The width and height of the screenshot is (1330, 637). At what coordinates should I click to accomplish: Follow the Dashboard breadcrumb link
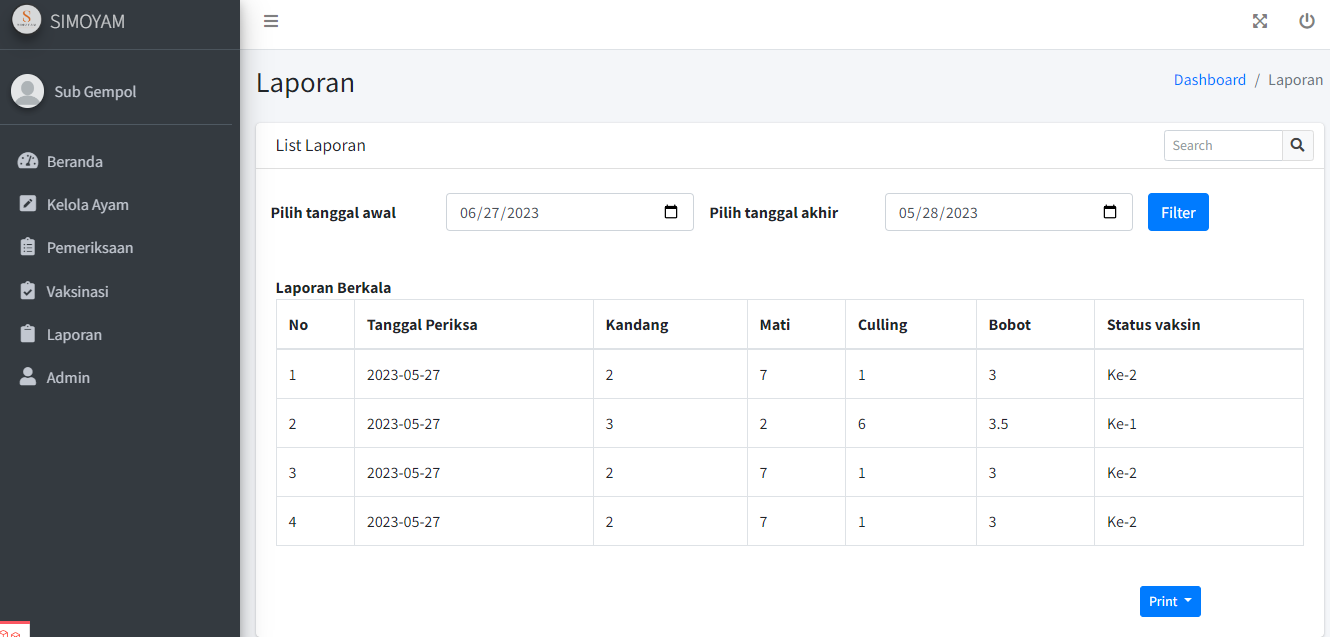tap(1210, 79)
